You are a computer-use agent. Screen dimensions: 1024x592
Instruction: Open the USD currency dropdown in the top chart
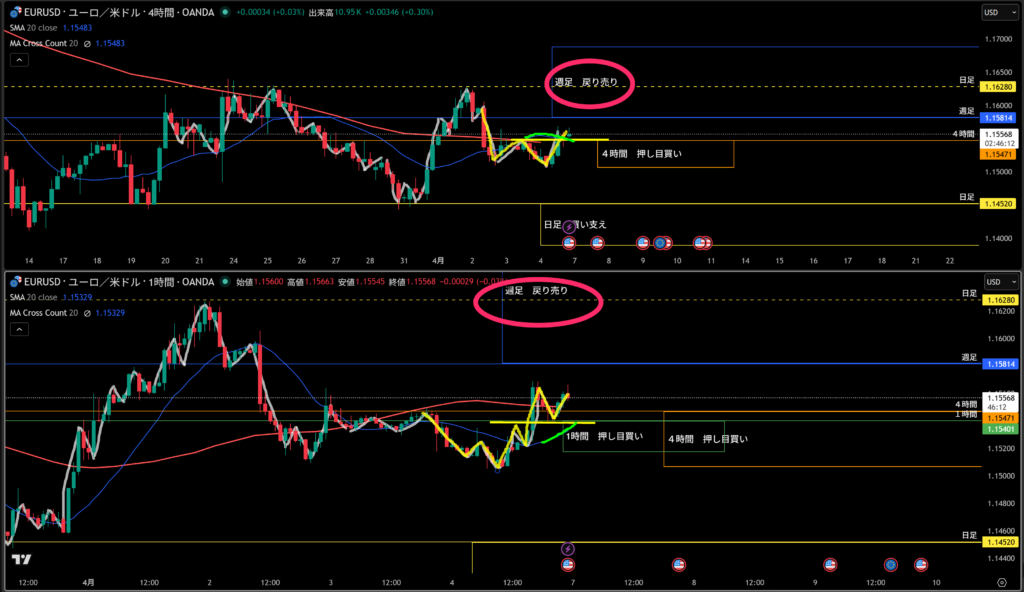click(995, 13)
